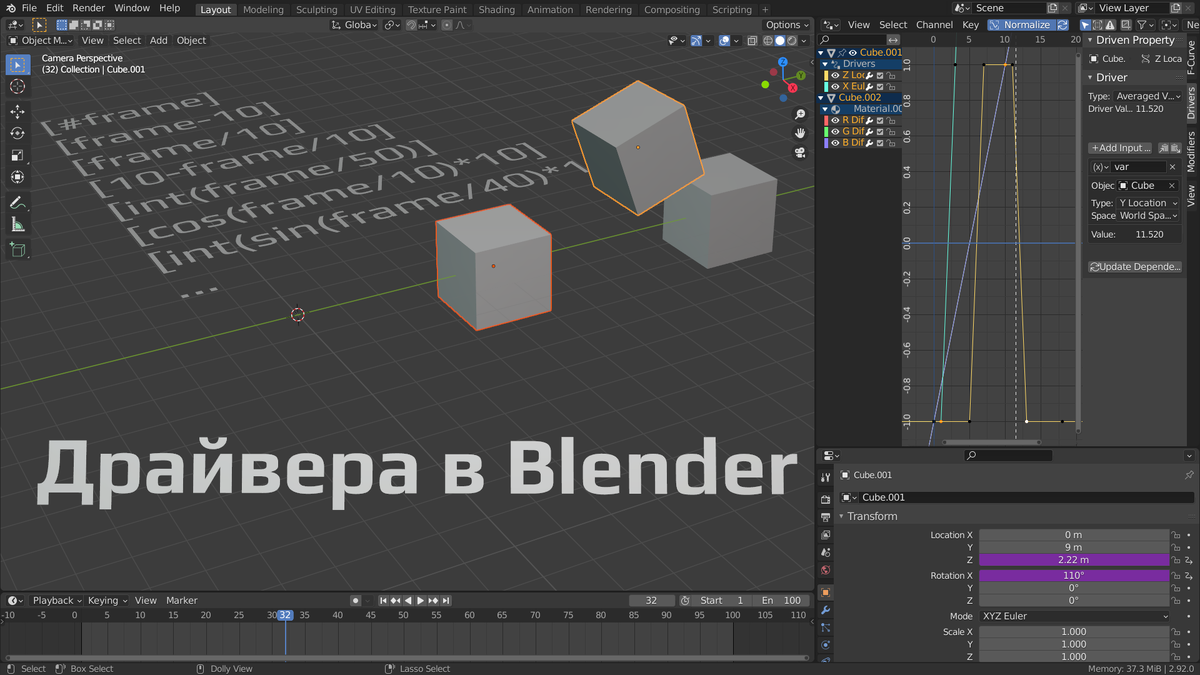Select the Rotate tool
This screenshot has width=1200, height=675.
(17, 133)
